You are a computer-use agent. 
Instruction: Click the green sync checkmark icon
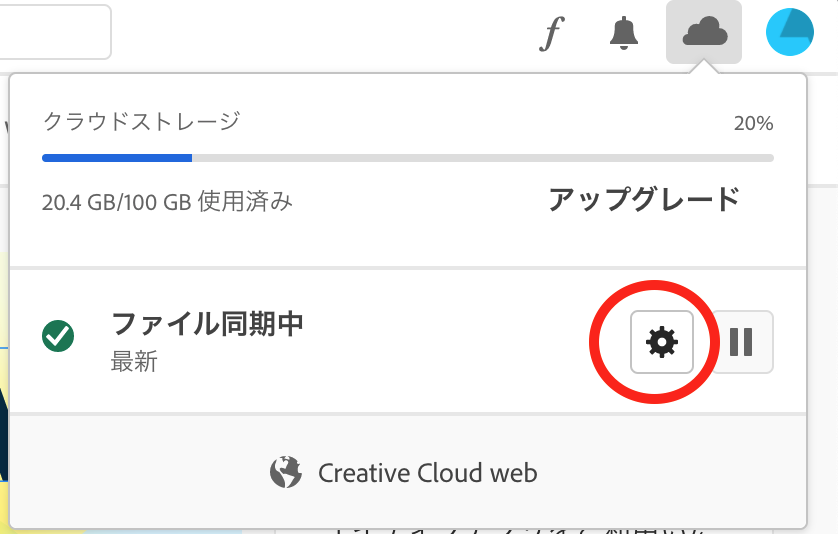pyautogui.click(x=58, y=336)
